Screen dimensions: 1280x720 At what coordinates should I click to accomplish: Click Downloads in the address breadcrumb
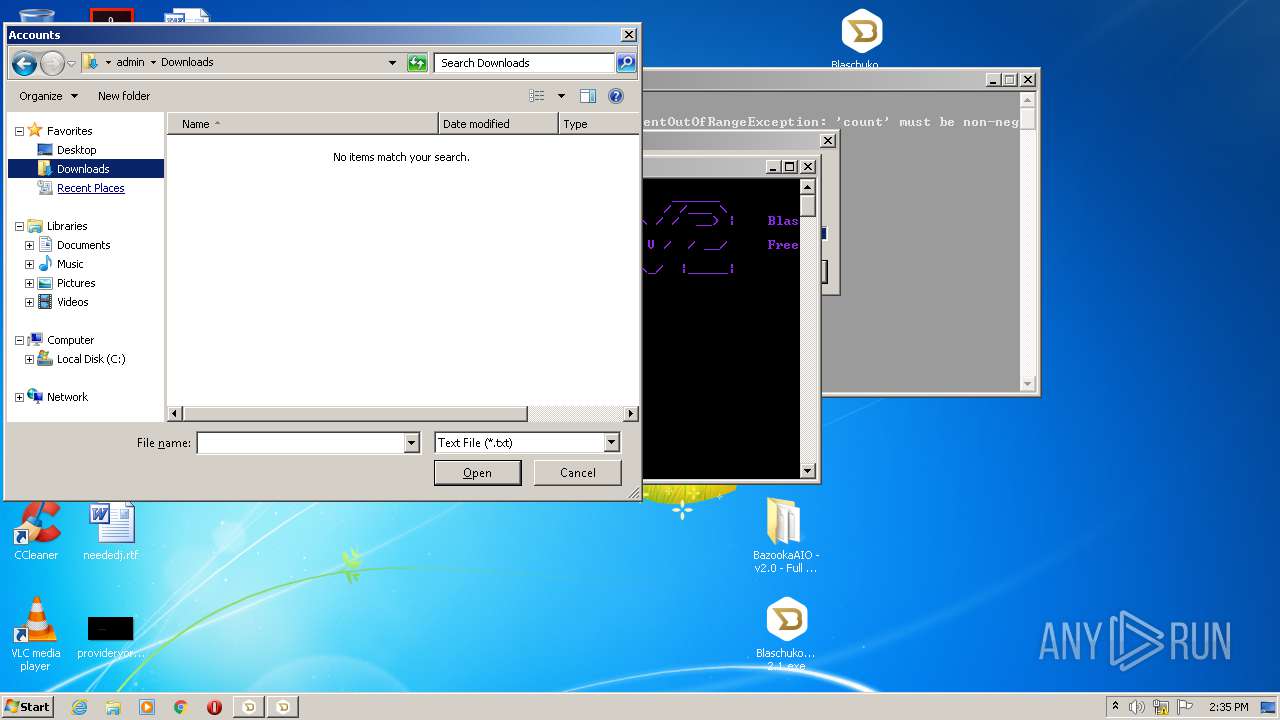click(x=187, y=62)
